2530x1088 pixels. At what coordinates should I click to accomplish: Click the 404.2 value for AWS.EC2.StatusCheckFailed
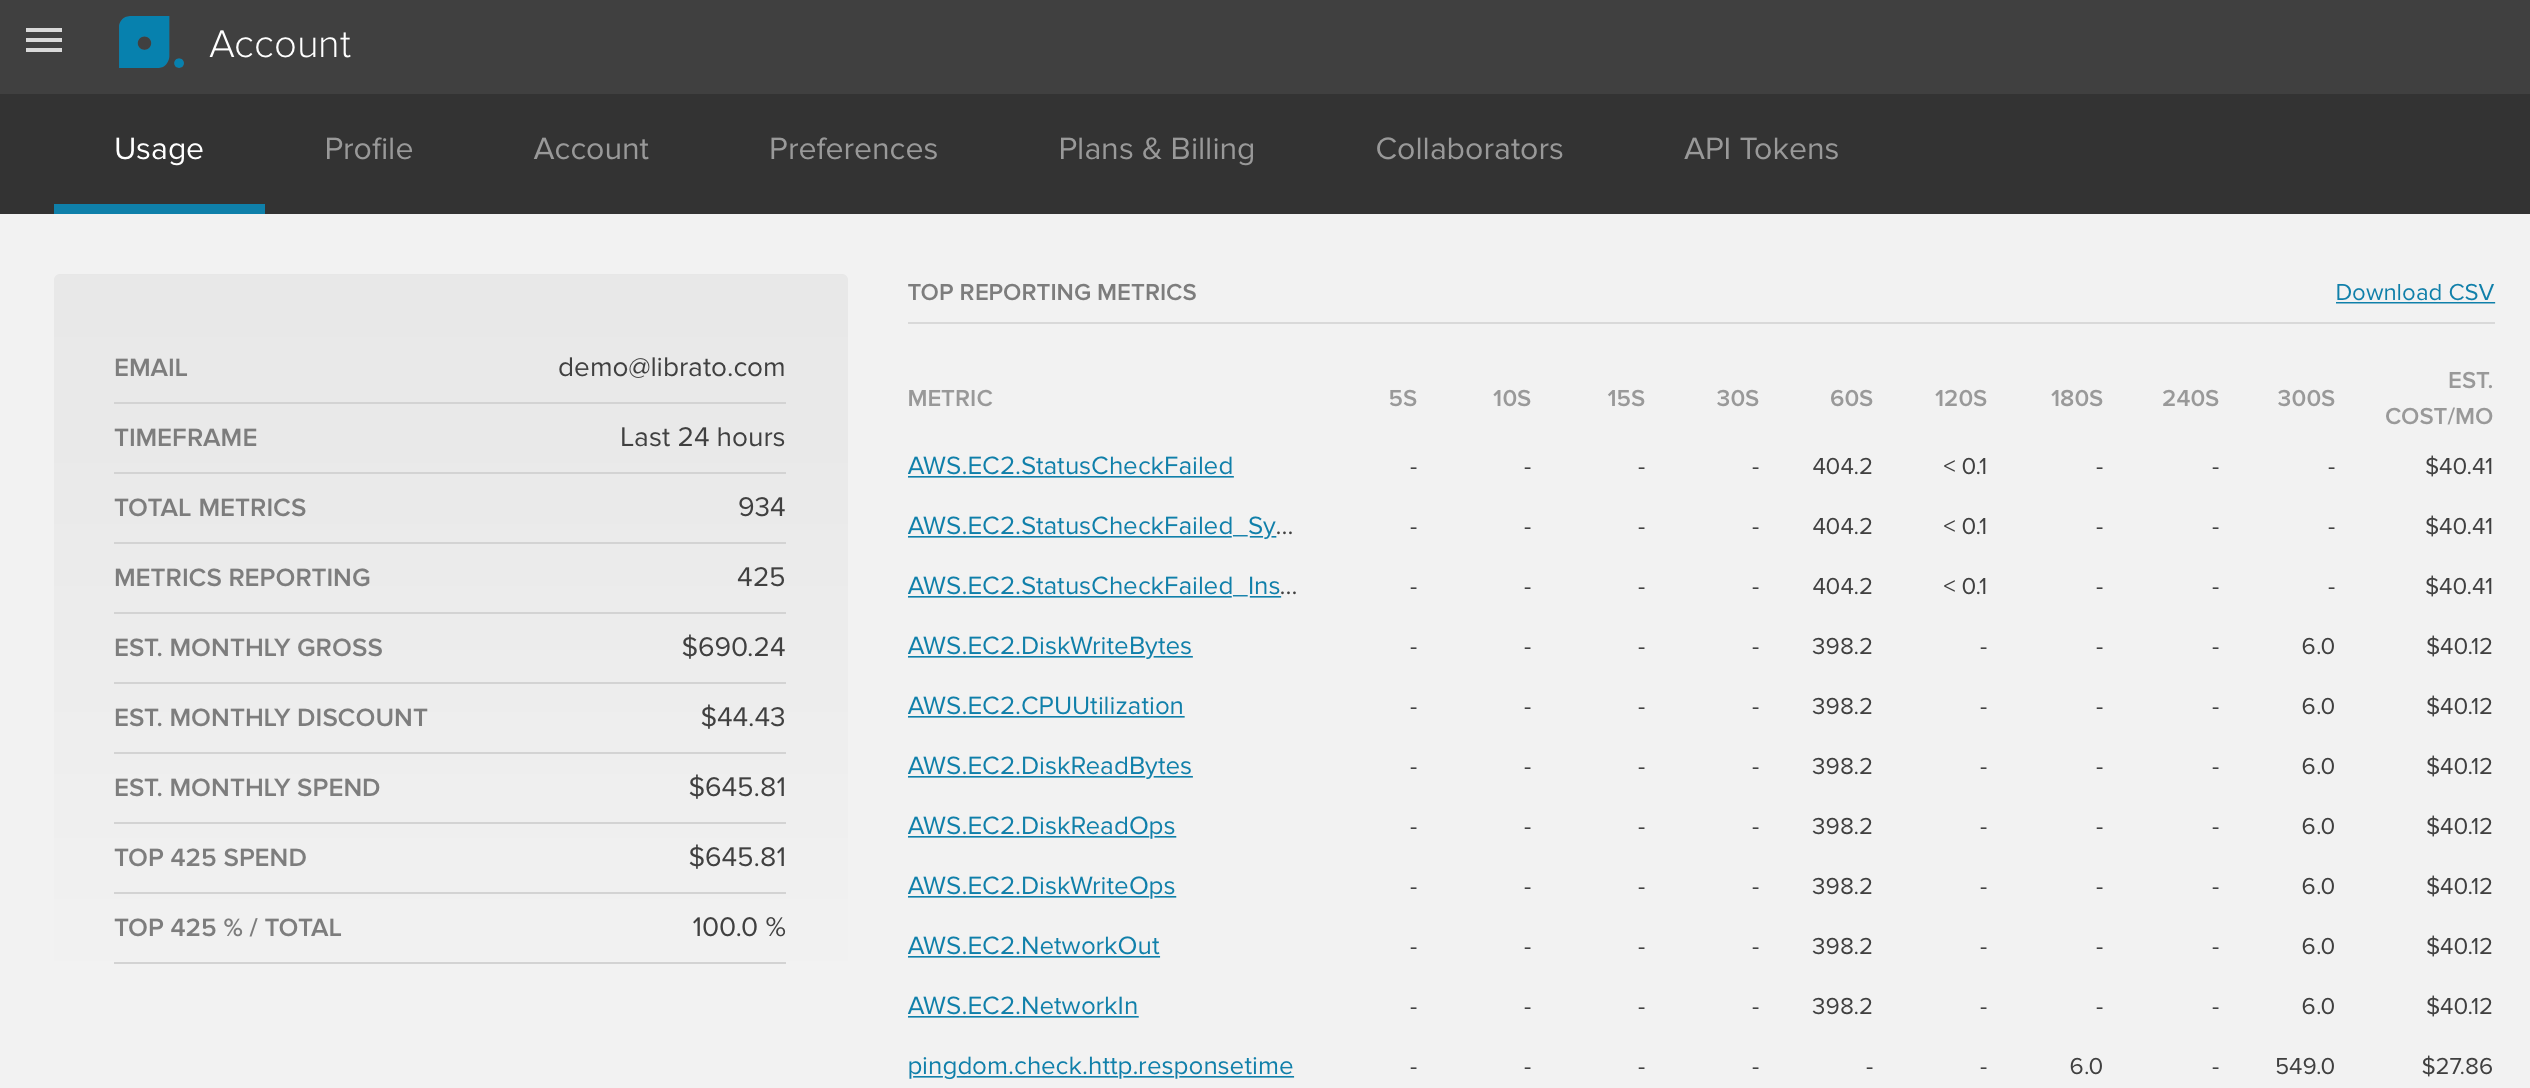click(1842, 466)
